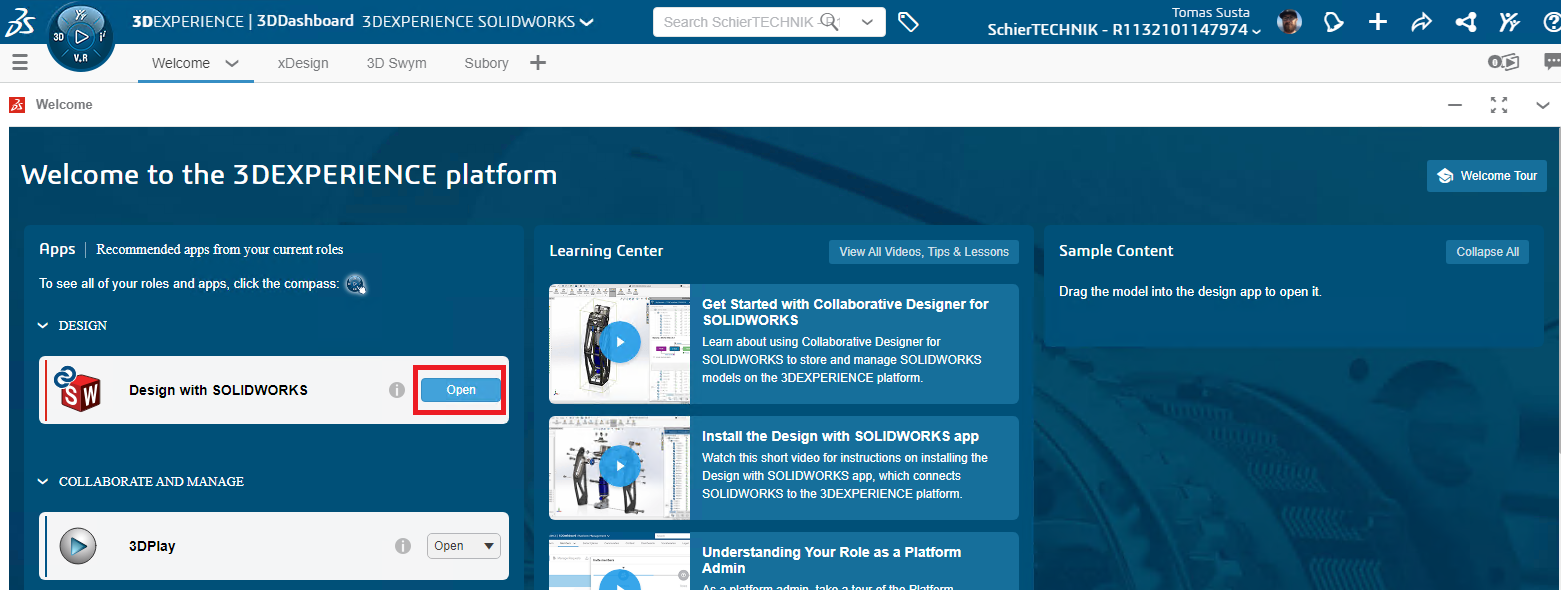
Task: Start the Welcome Tour
Action: 1487,176
